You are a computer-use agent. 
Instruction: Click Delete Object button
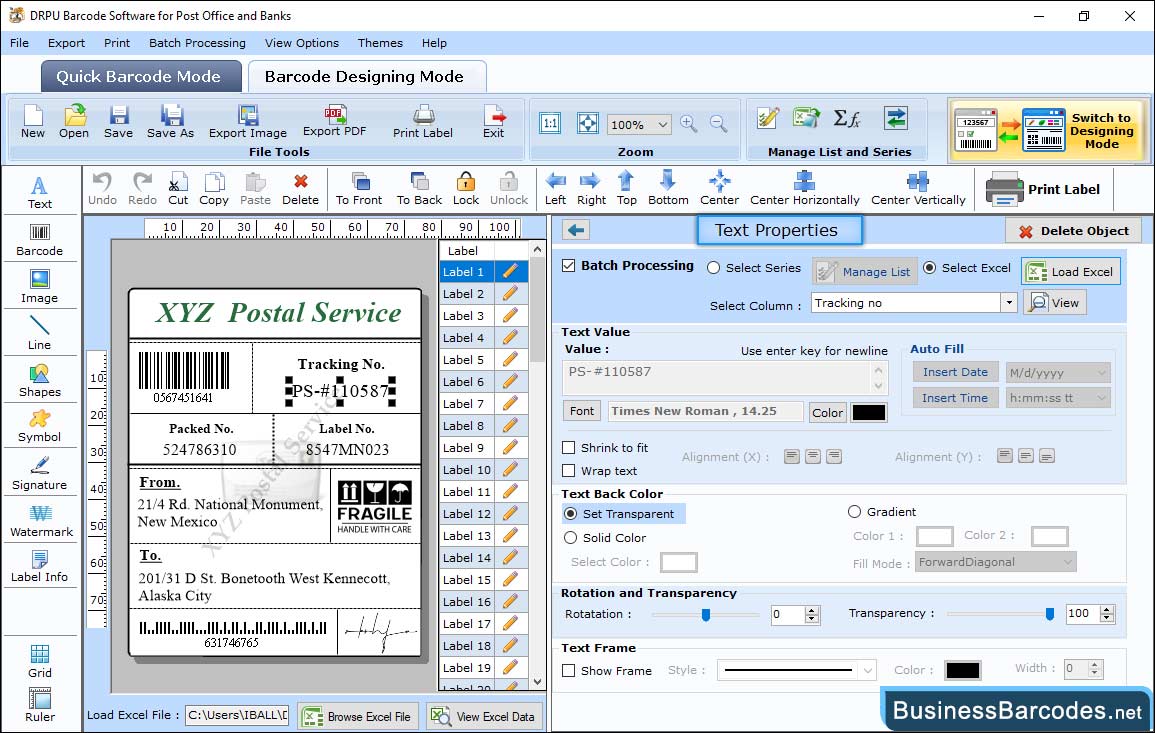pos(1073,231)
